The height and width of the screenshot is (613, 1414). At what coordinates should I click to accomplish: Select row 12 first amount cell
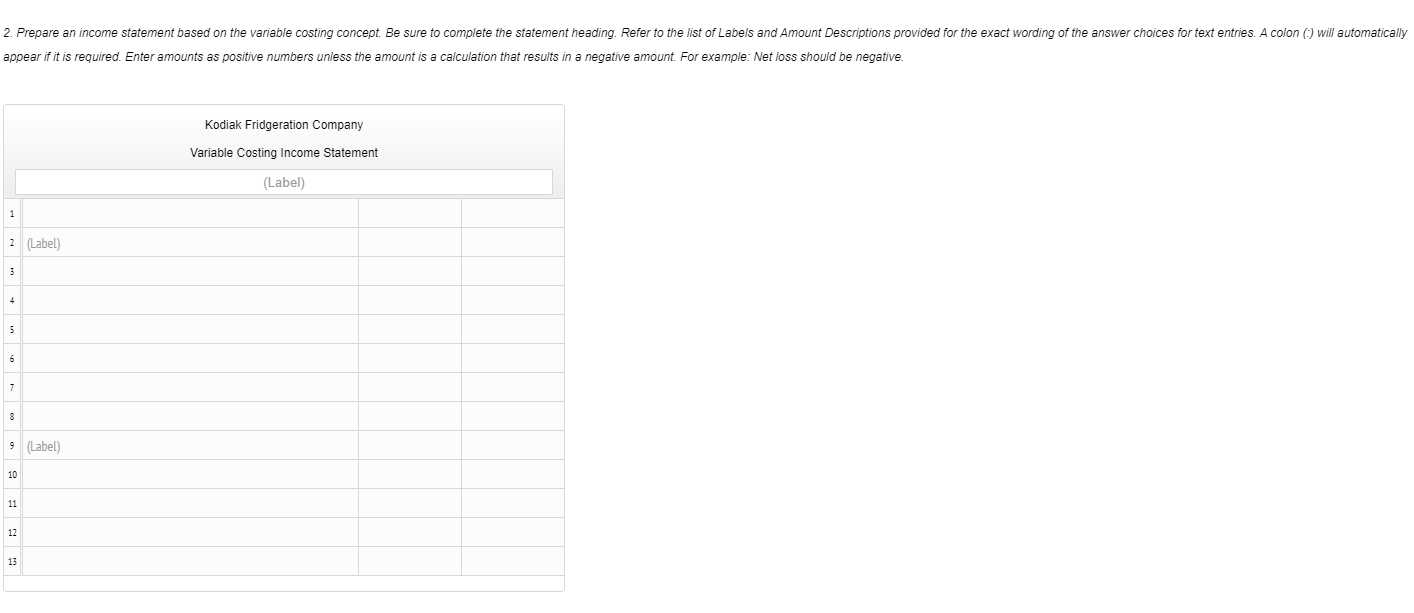(410, 532)
